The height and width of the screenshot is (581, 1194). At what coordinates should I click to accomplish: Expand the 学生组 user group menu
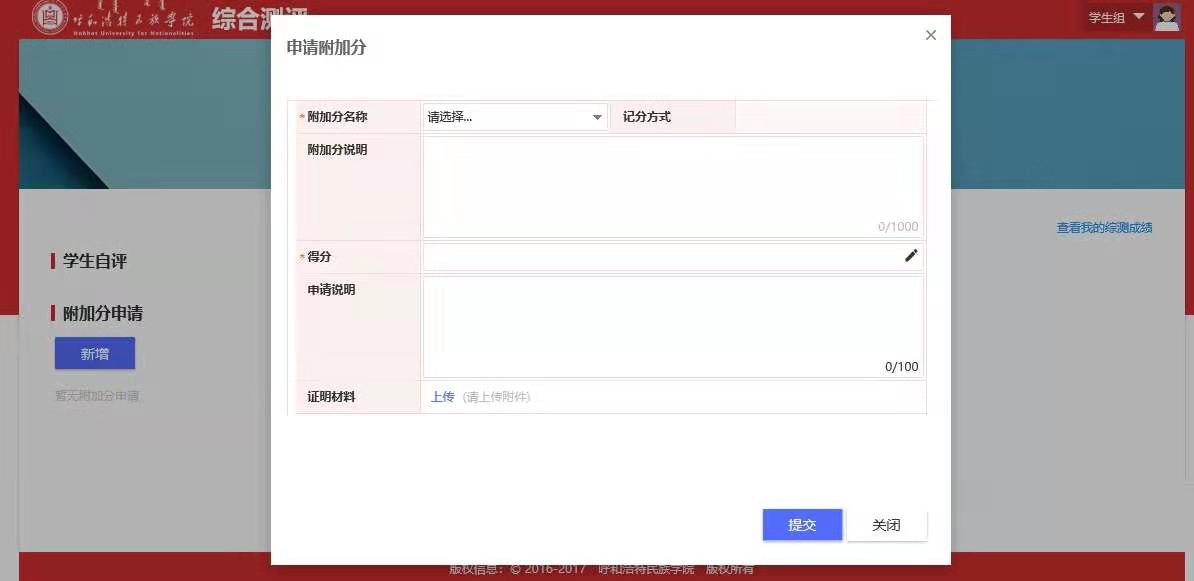[x=1116, y=17]
